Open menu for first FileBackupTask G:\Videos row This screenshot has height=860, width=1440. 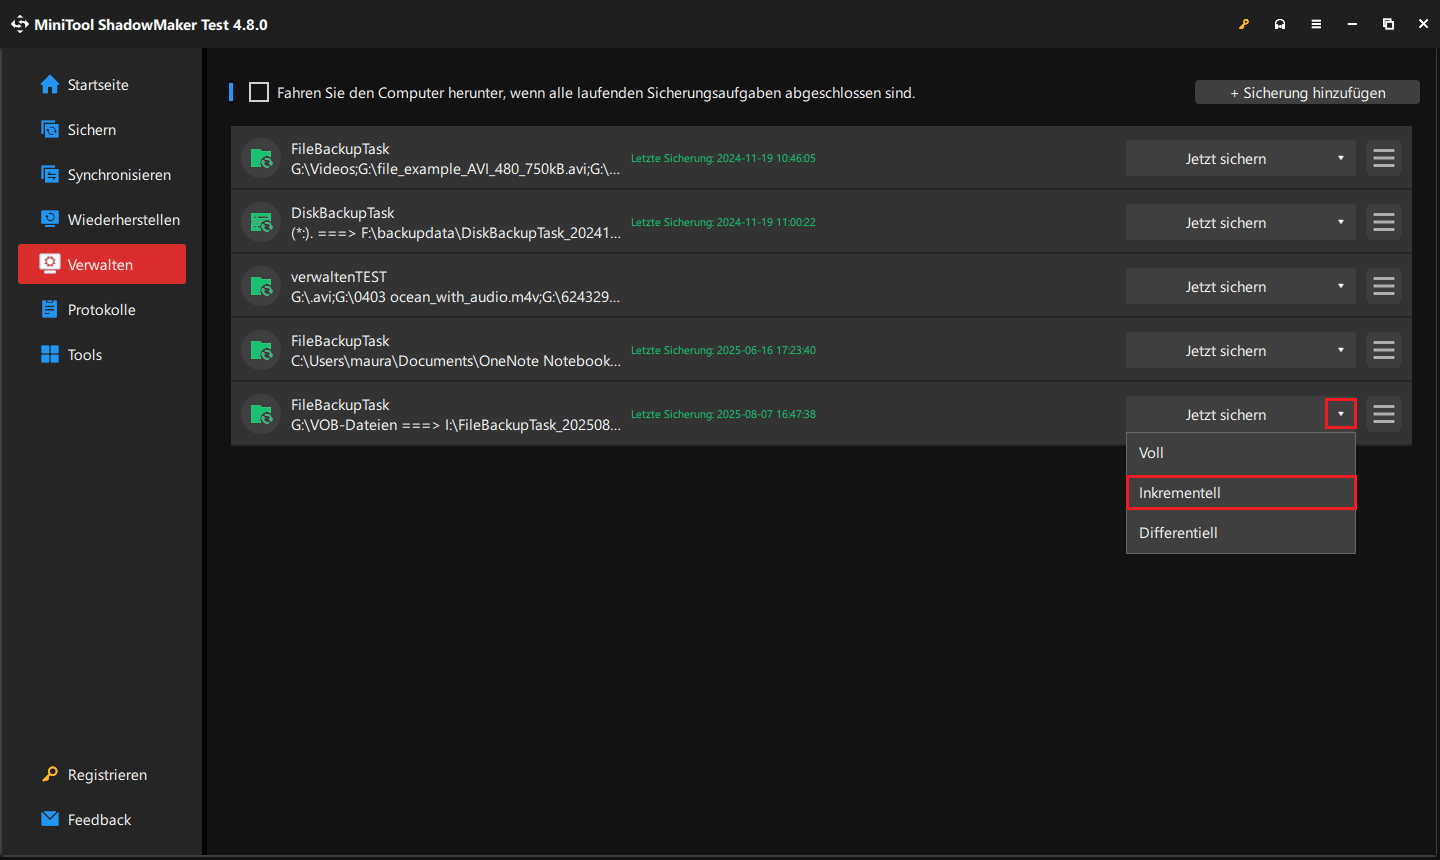click(x=1384, y=158)
